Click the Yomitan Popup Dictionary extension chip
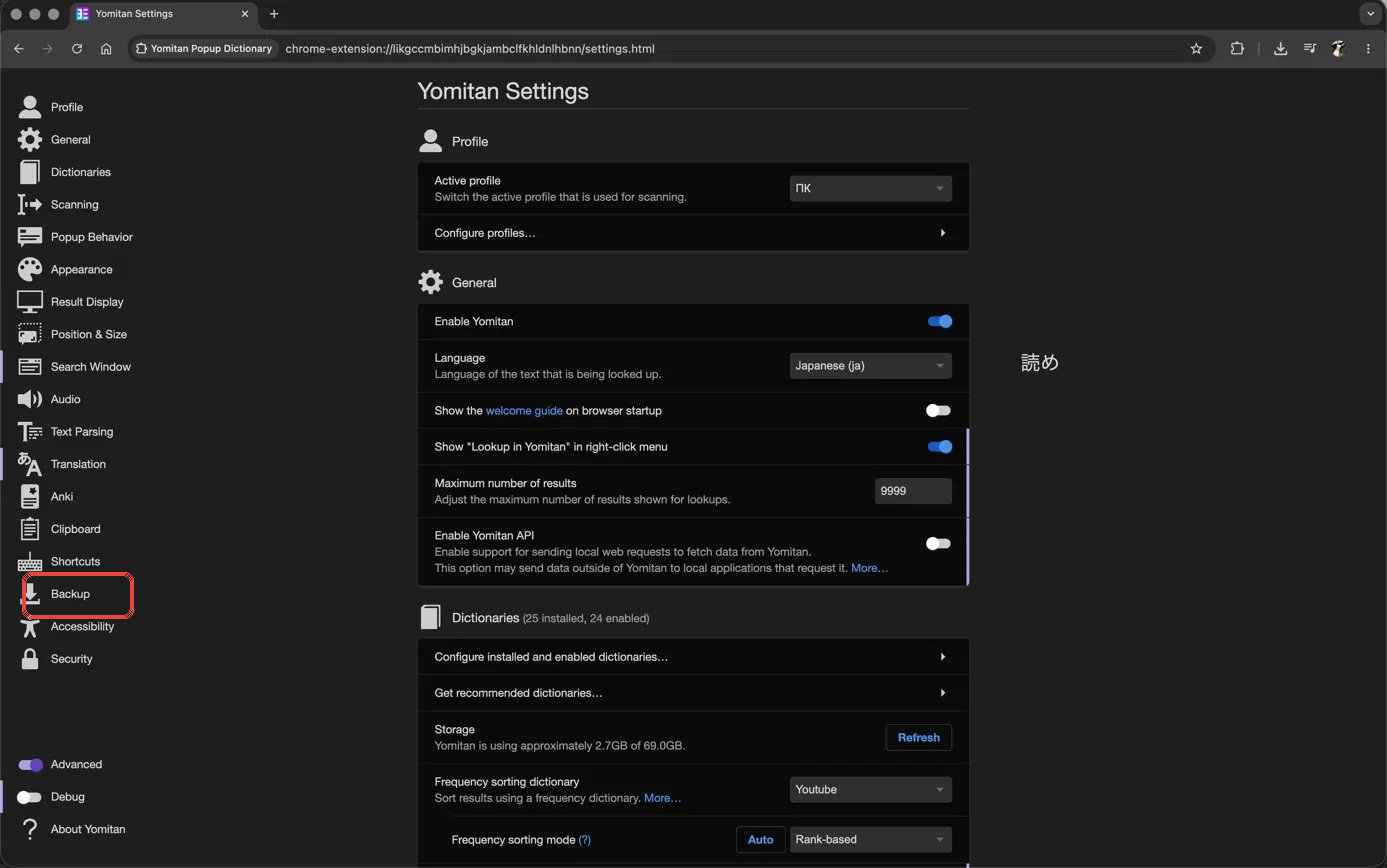Screen dimensions: 1387x868 (x=205, y=48)
